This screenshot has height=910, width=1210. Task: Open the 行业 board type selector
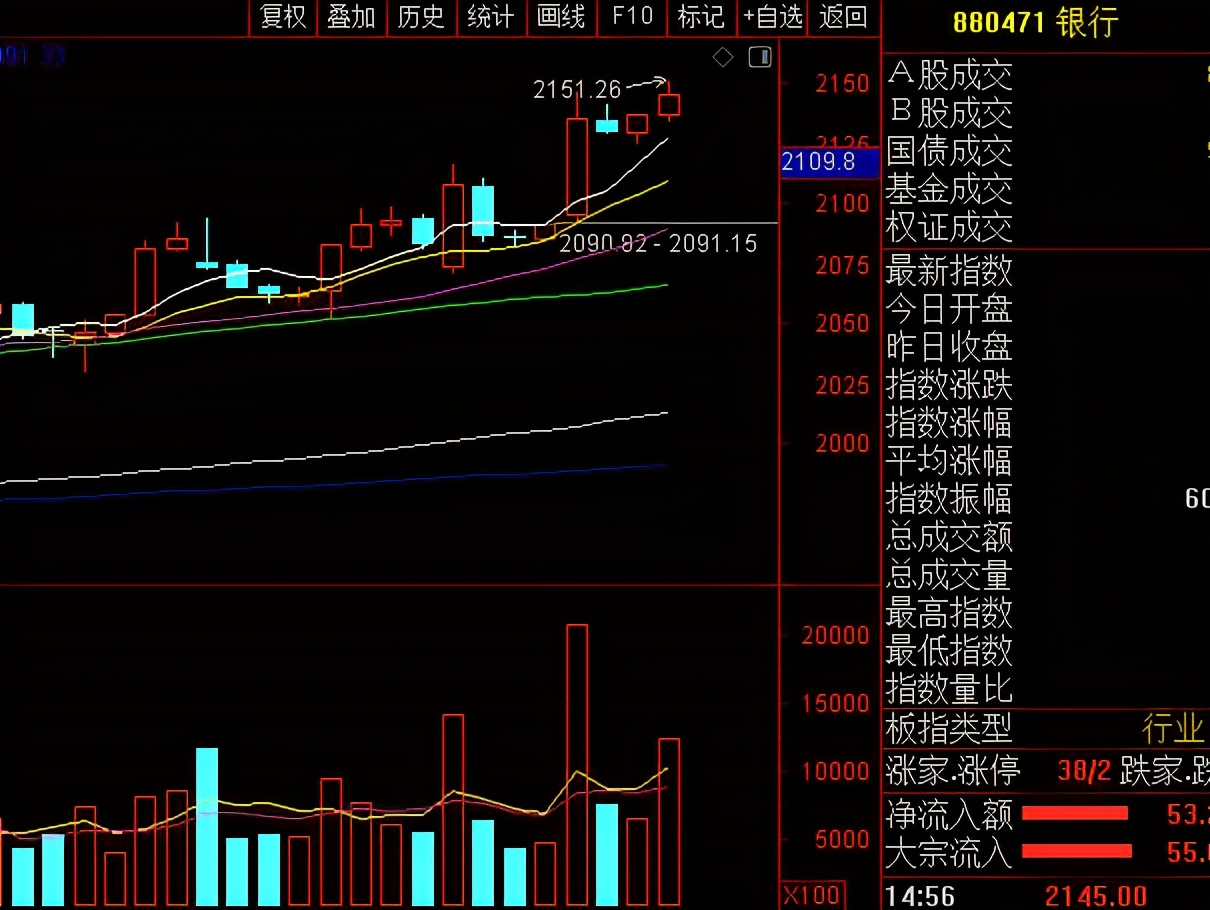click(1172, 729)
